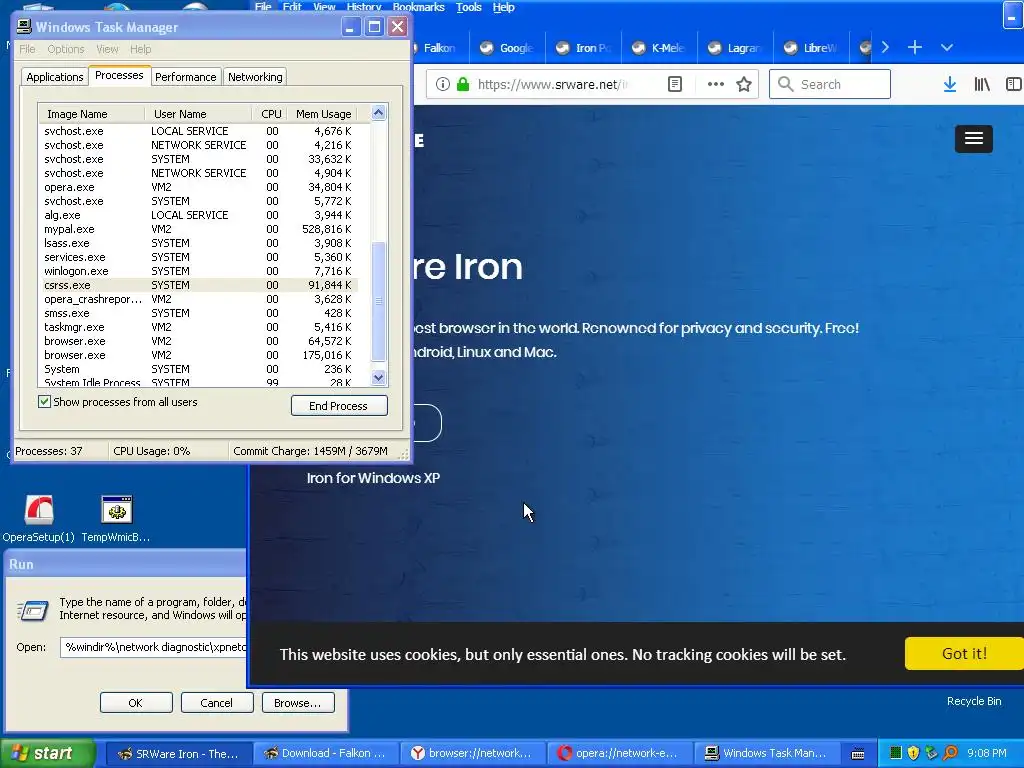This screenshot has width=1024, height=768.
Task: Open the browser History menu
Action: pos(364,7)
